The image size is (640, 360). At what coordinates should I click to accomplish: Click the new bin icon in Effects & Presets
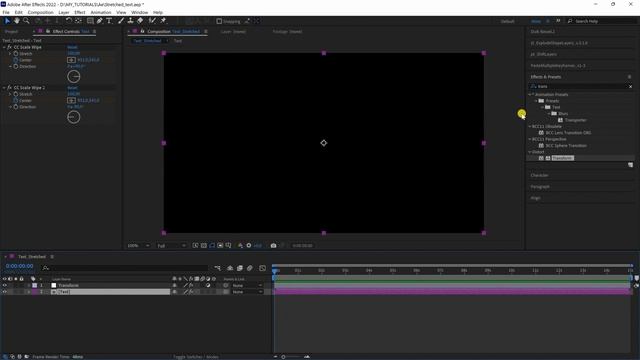(x=631, y=165)
